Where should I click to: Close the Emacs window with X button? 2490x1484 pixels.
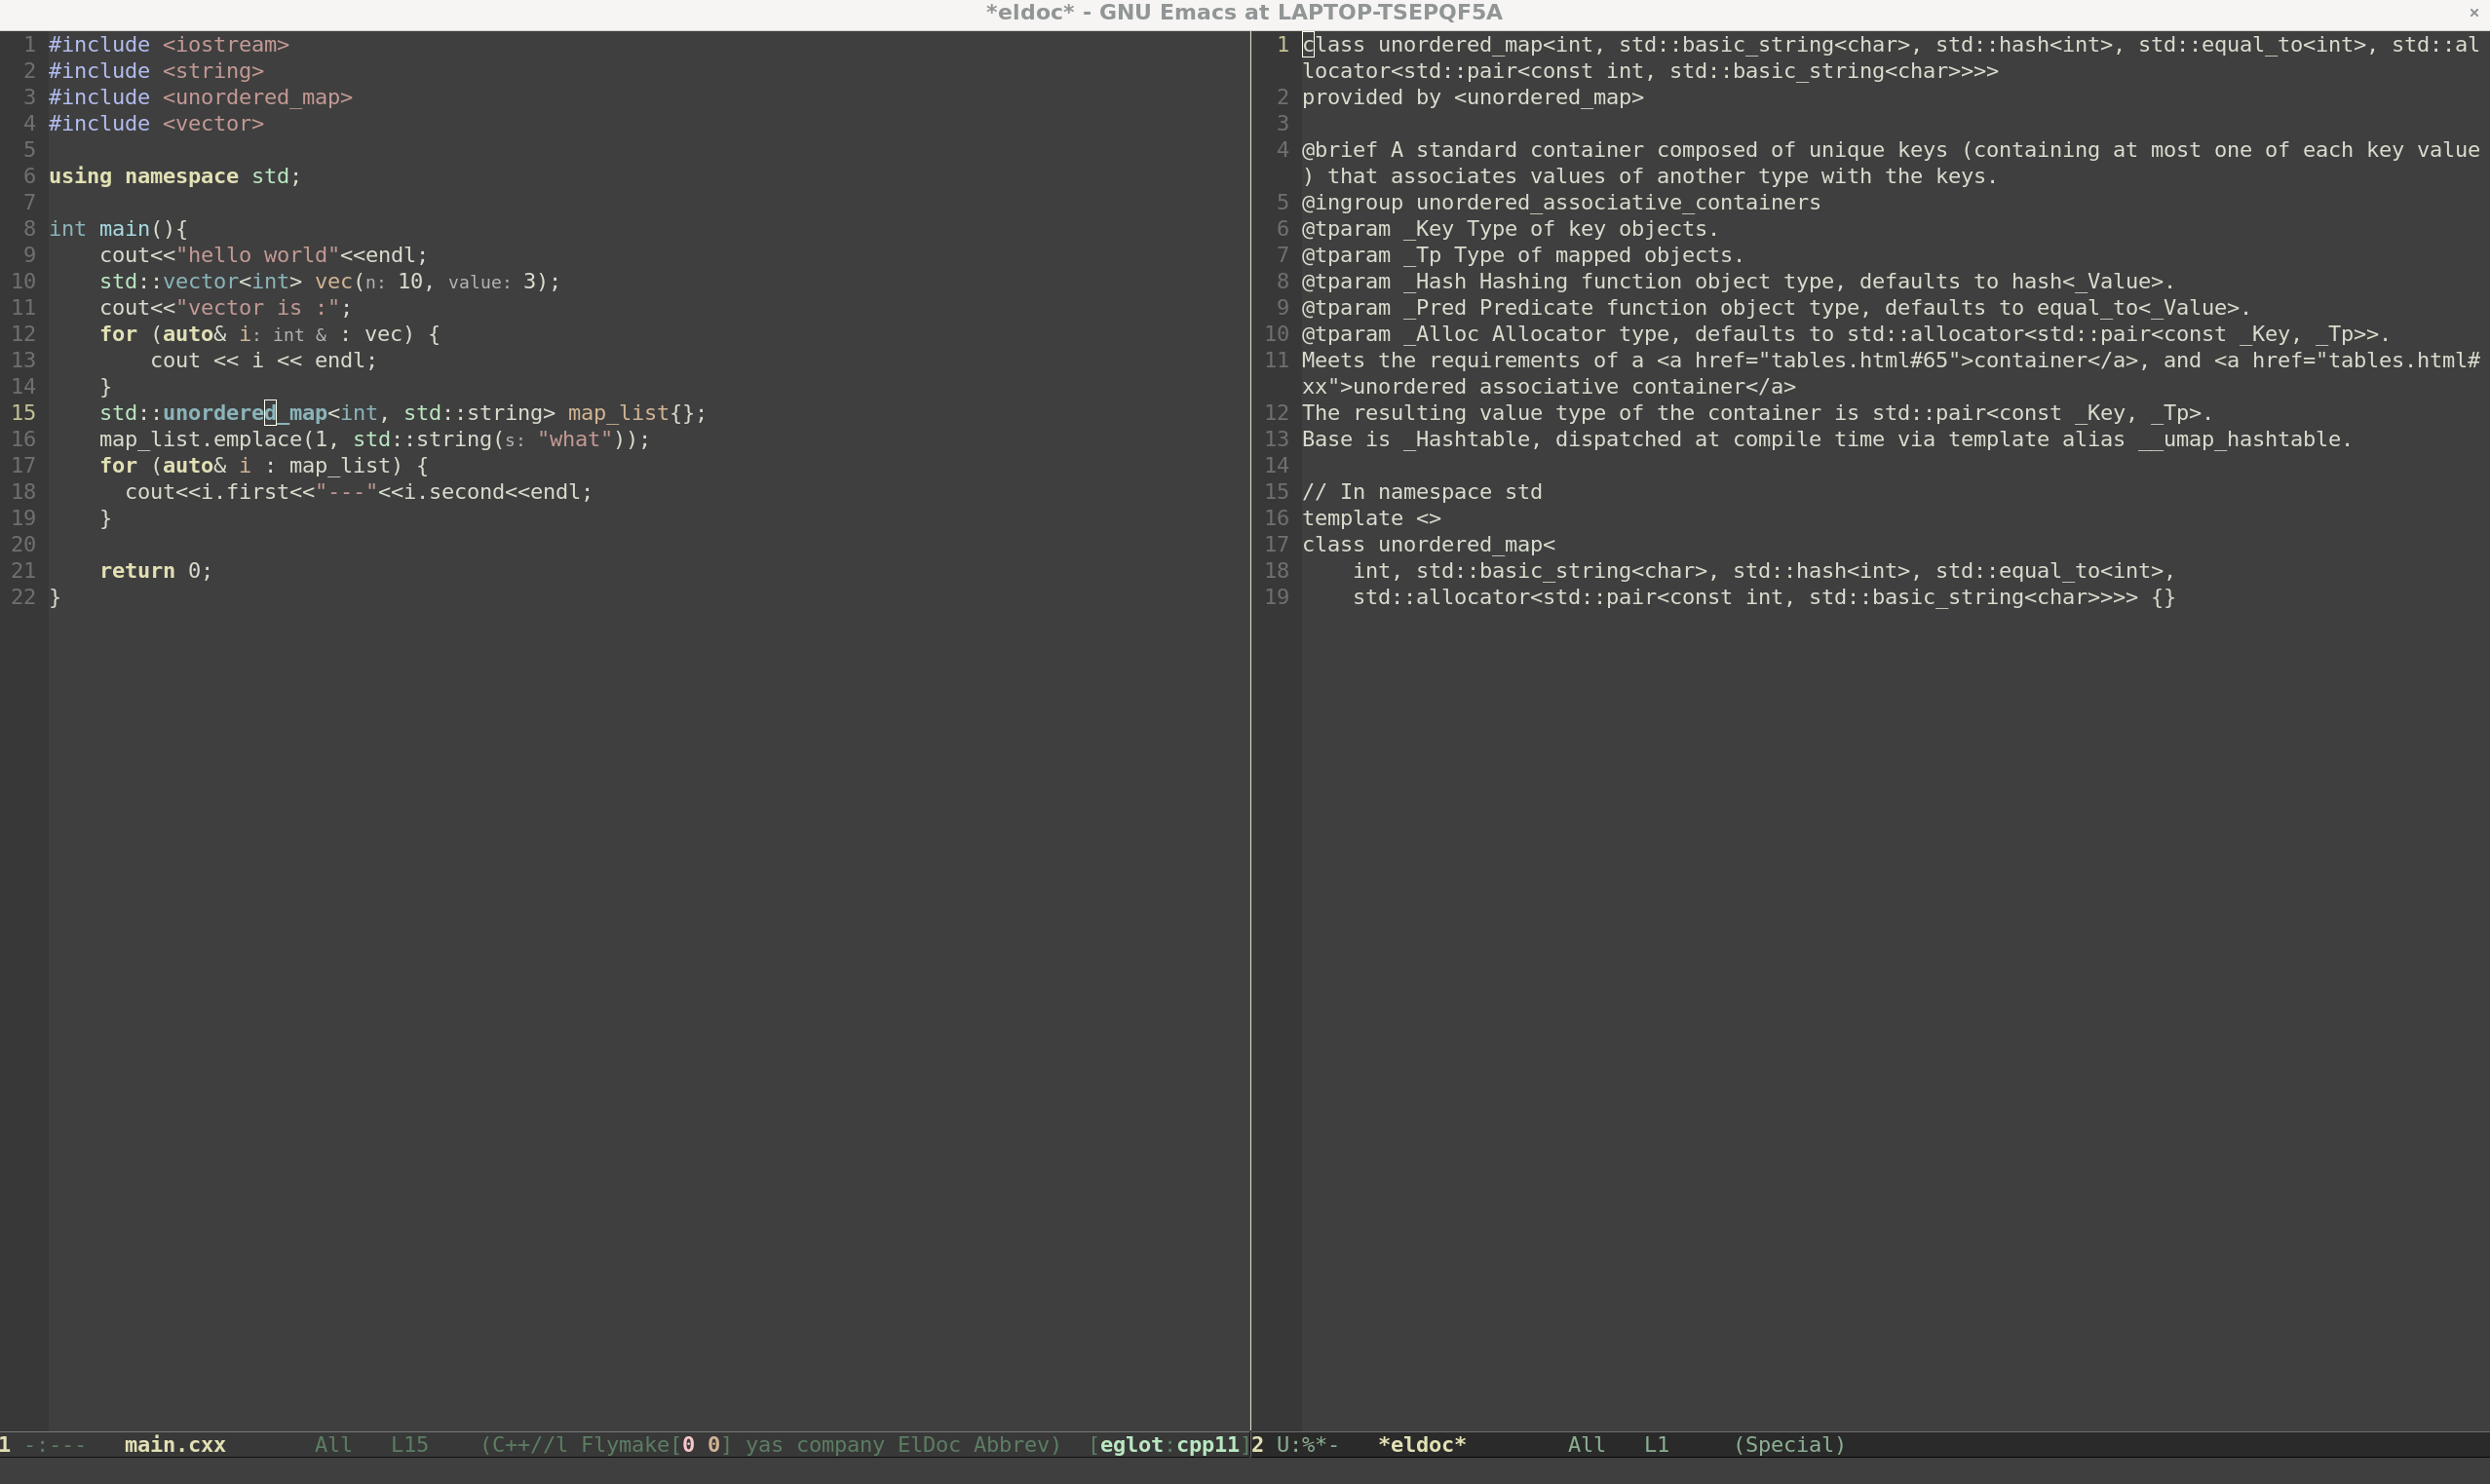2474,13
